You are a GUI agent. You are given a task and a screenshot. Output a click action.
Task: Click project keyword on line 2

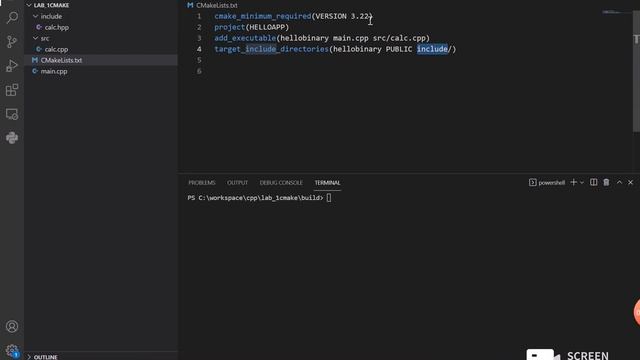(x=229, y=27)
